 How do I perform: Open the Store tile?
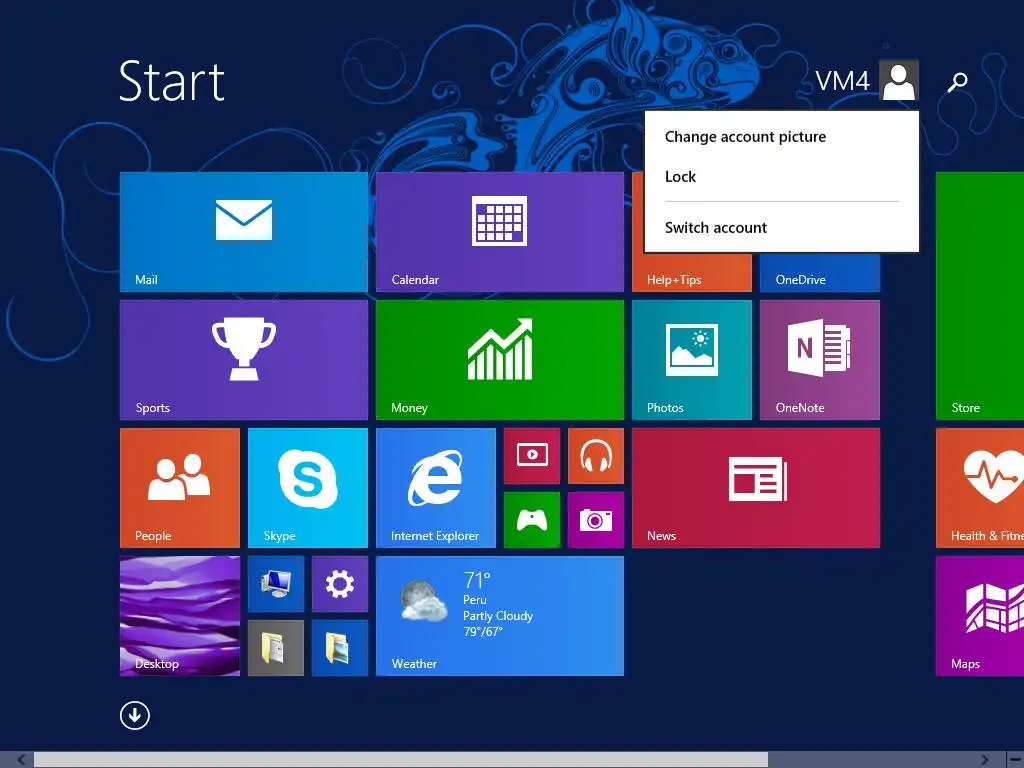tap(980, 295)
